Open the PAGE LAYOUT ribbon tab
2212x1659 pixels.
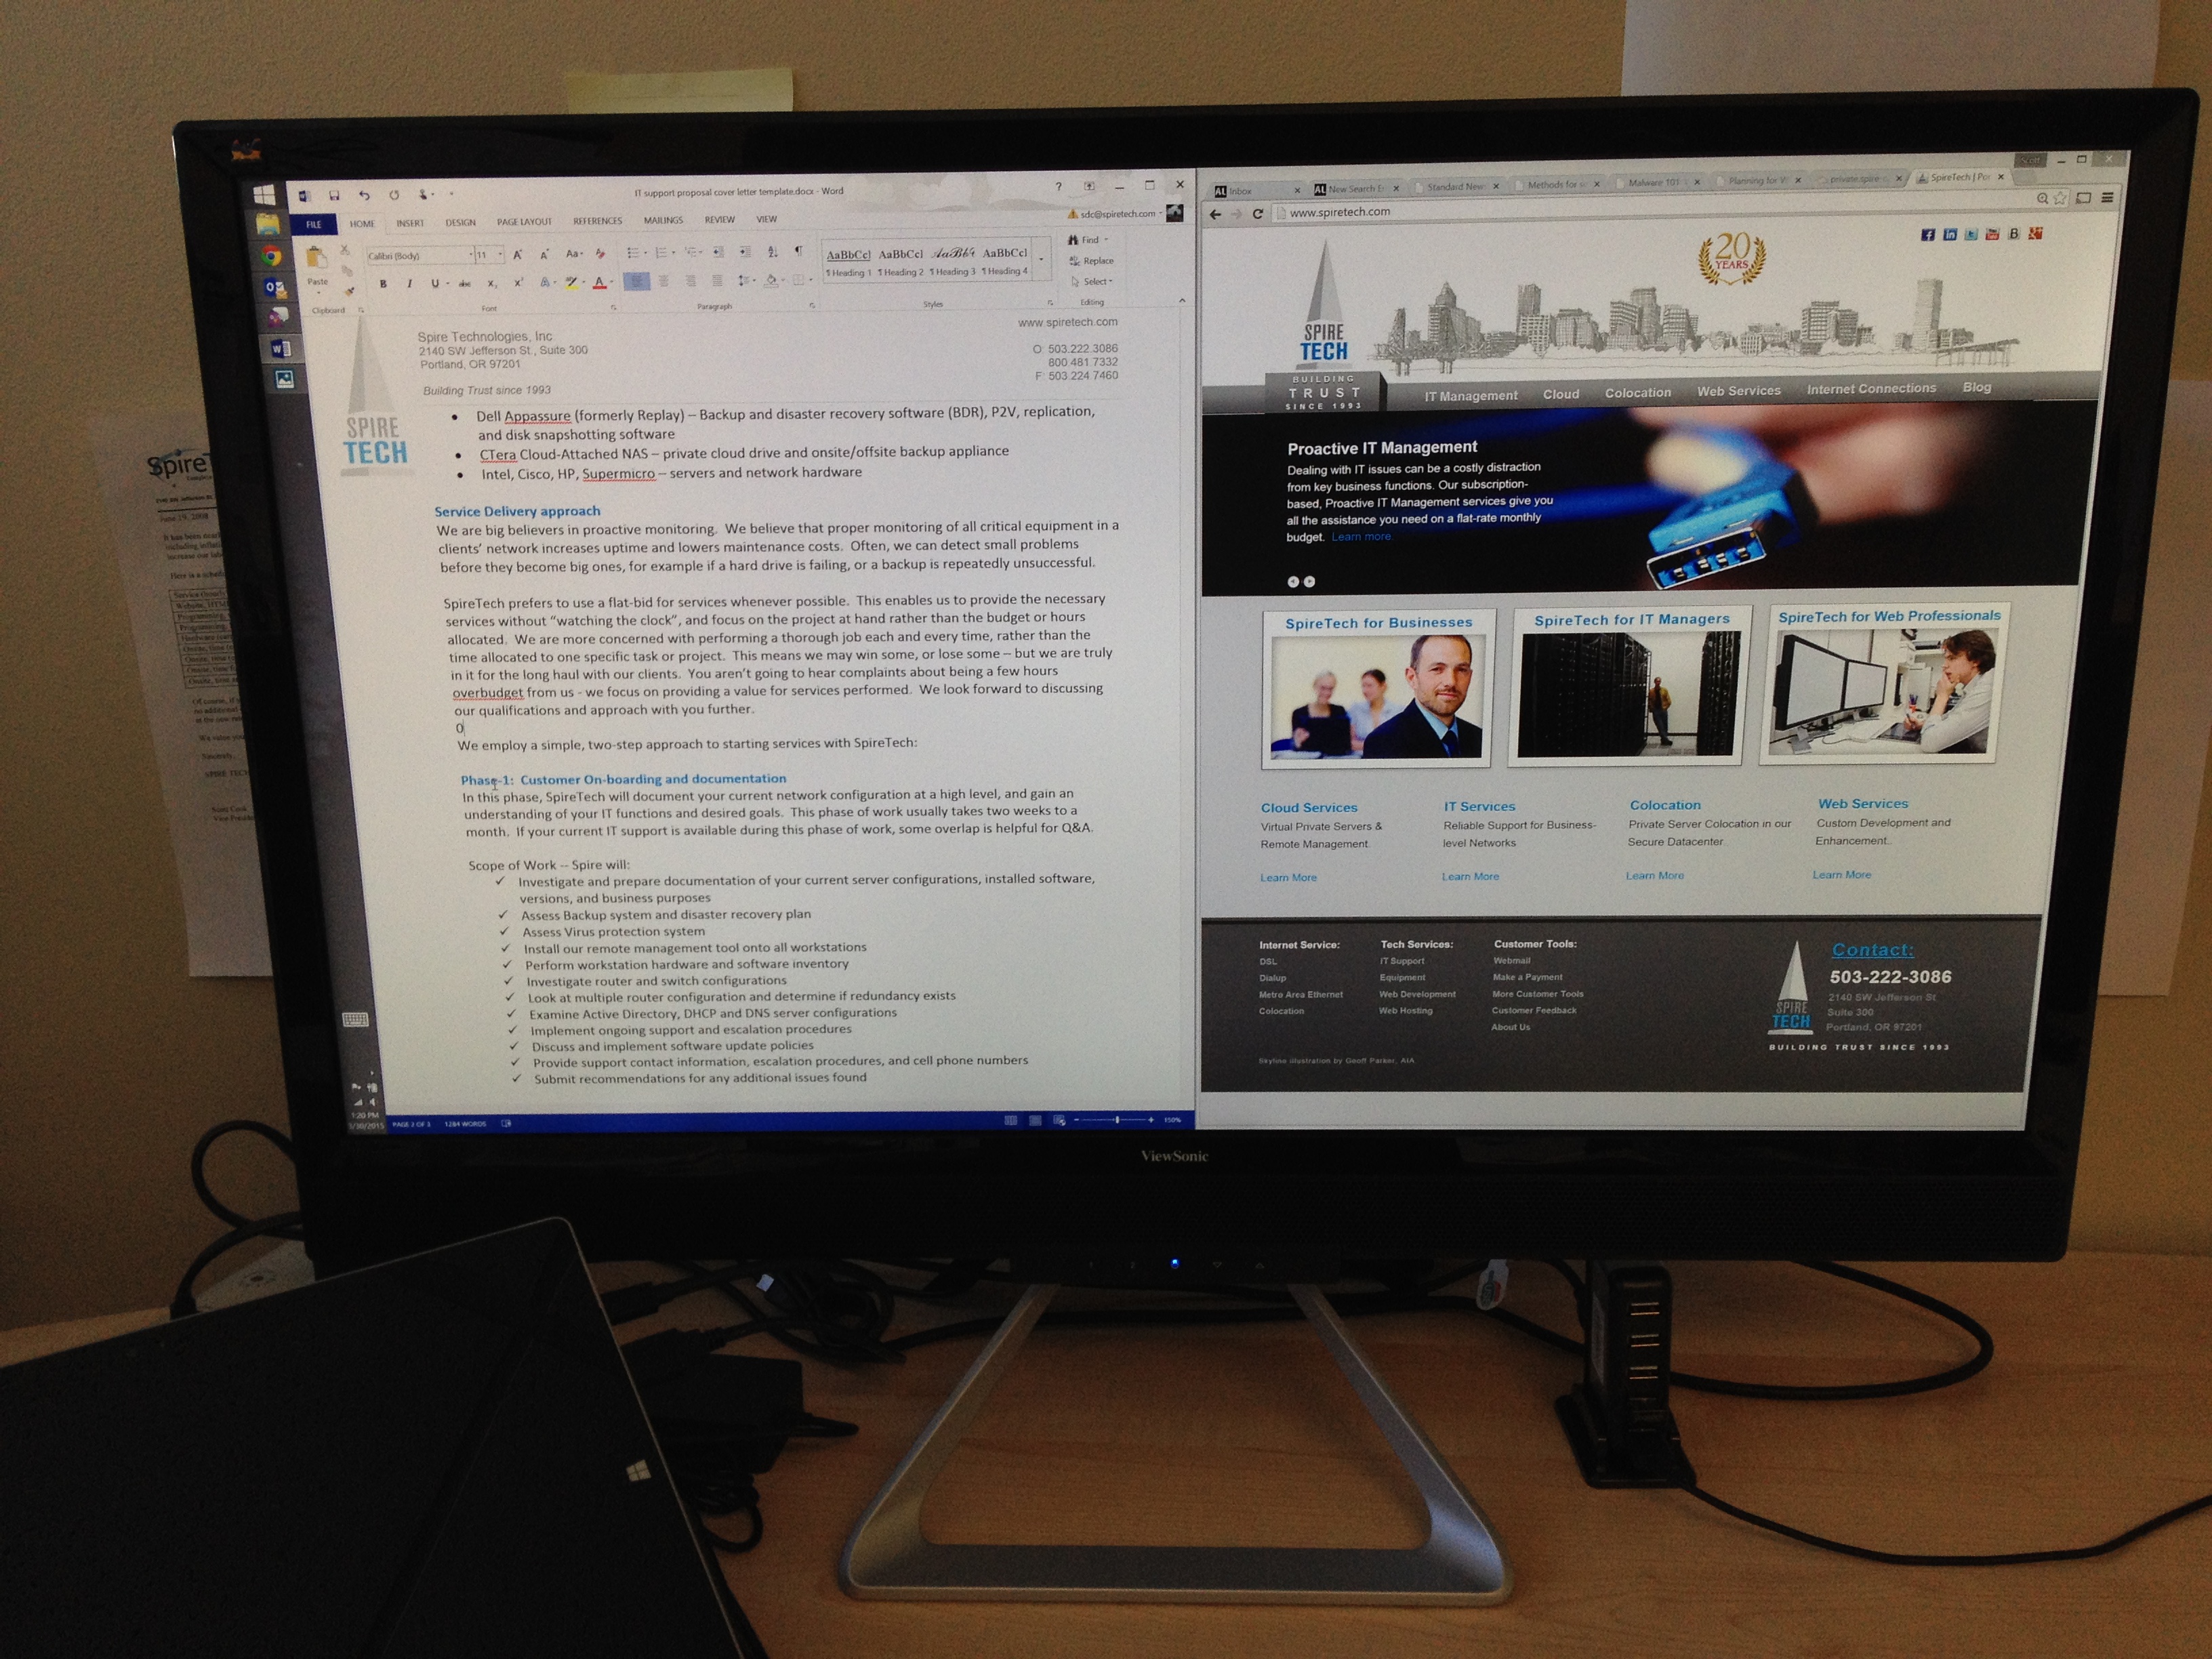[524, 222]
